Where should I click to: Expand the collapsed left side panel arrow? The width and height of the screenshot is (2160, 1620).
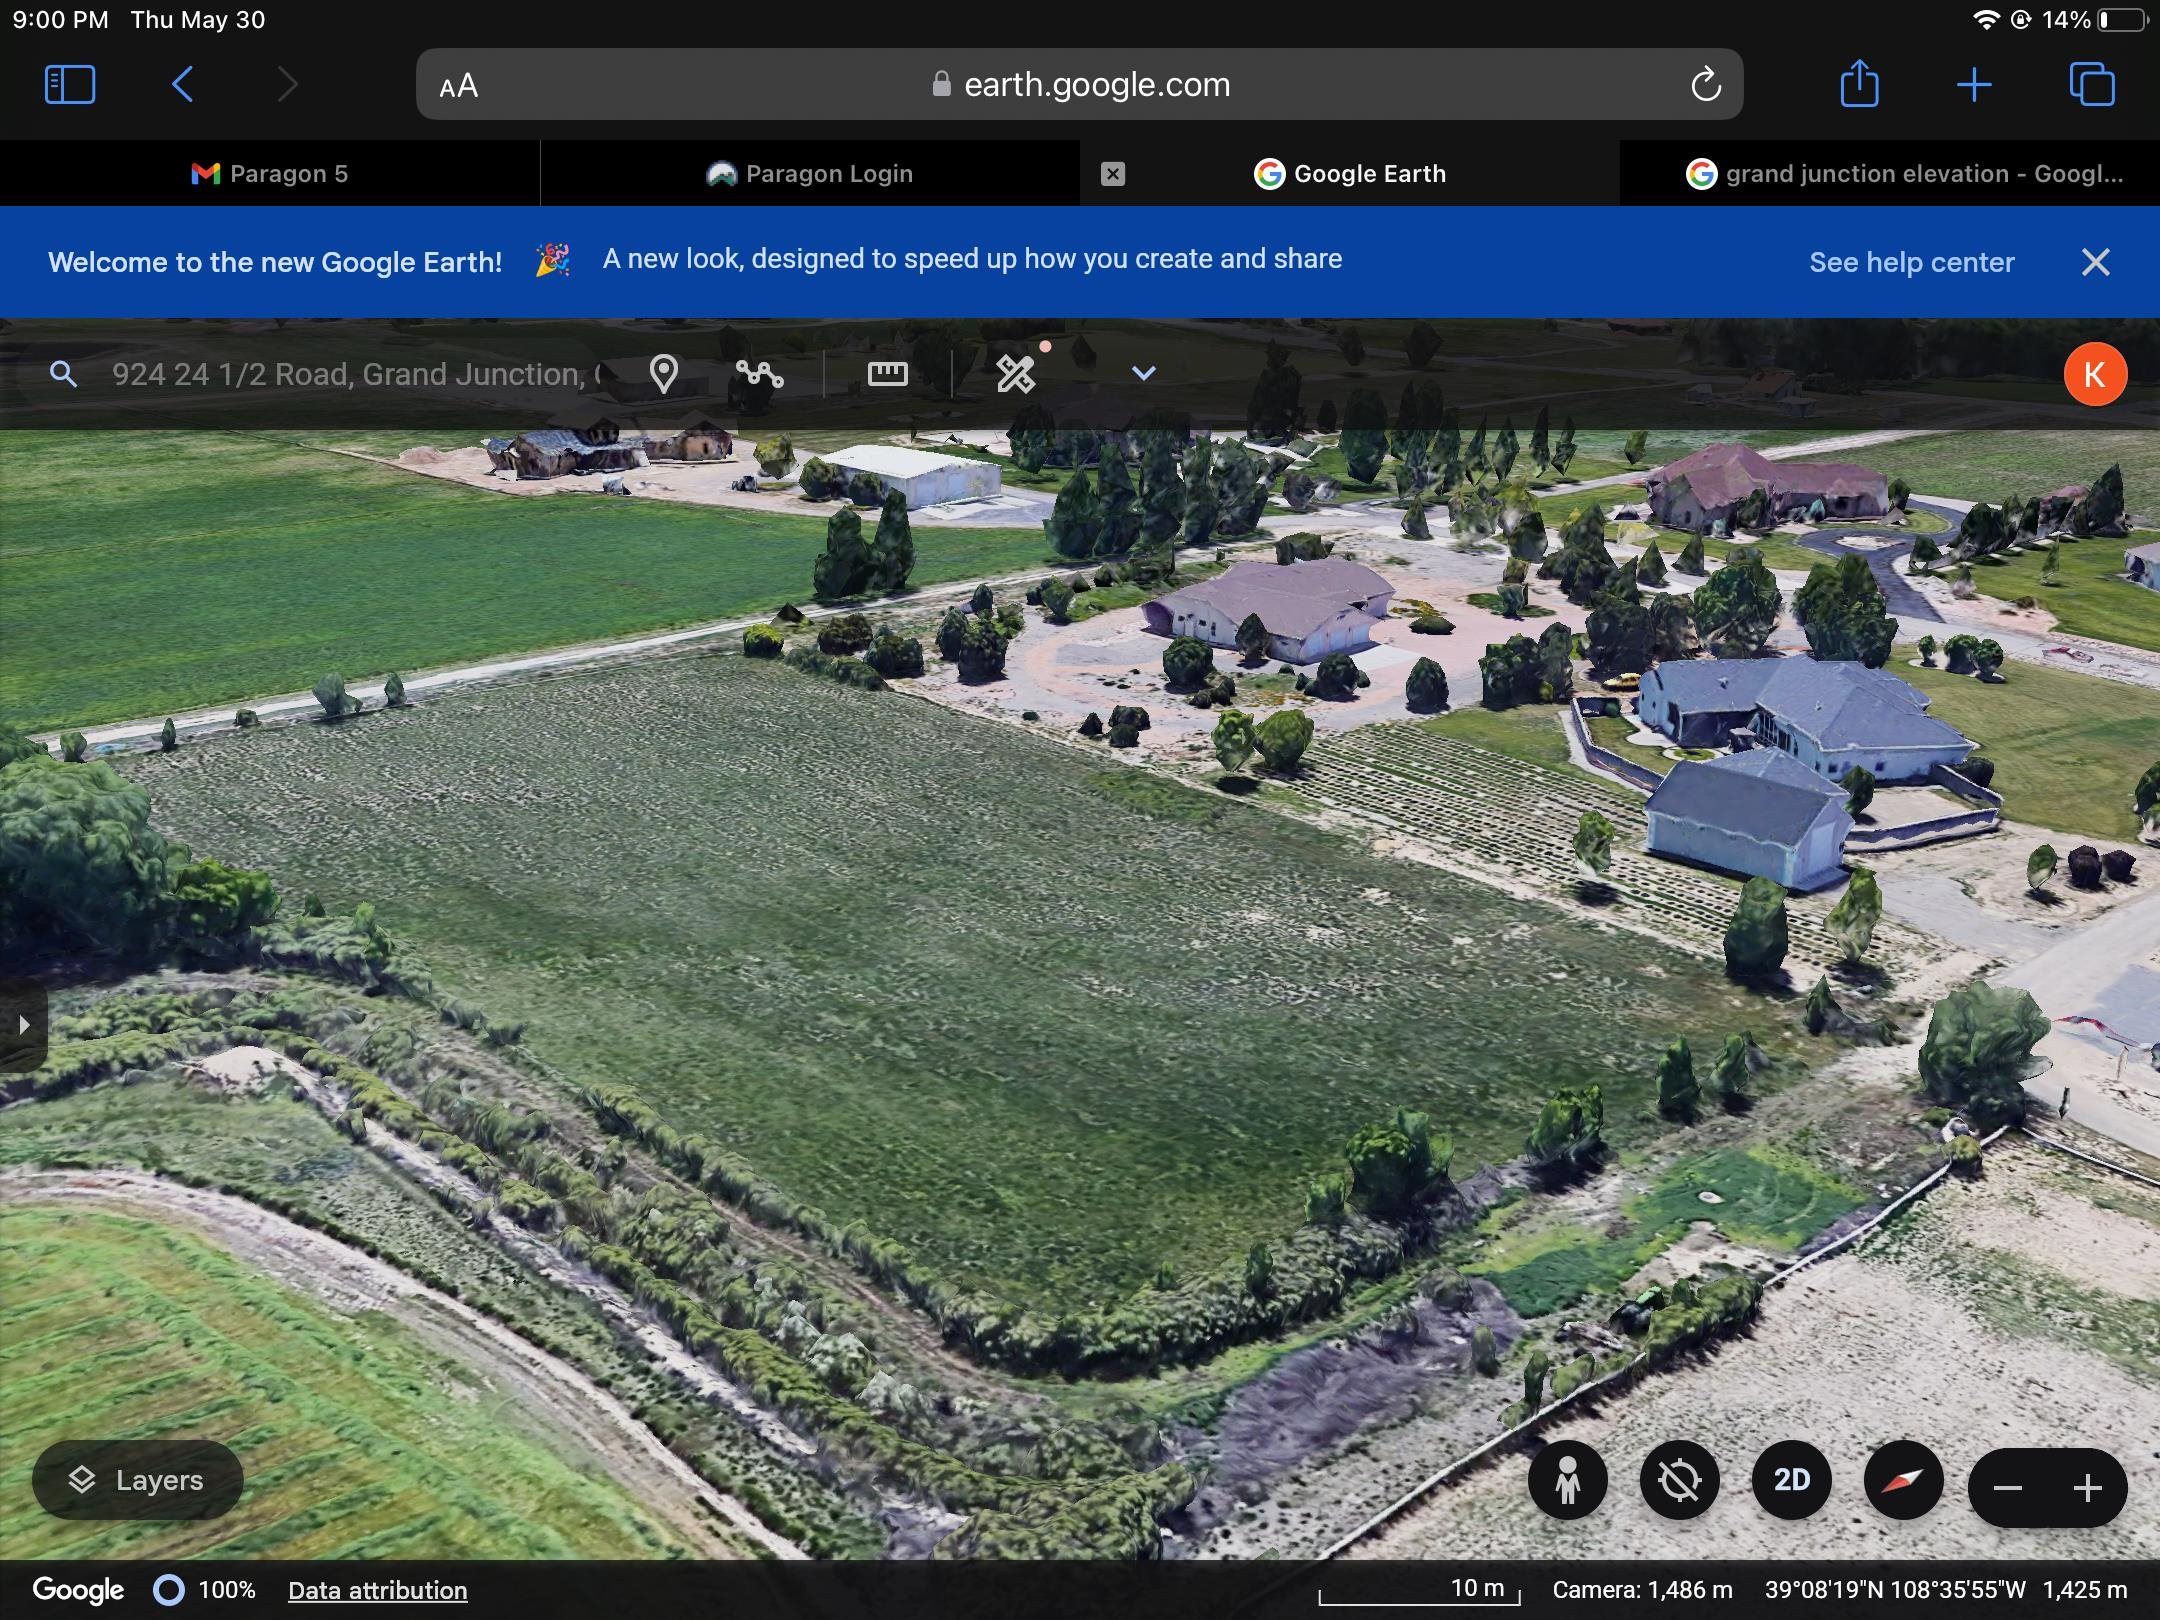pyautogui.click(x=24, y=1025)
